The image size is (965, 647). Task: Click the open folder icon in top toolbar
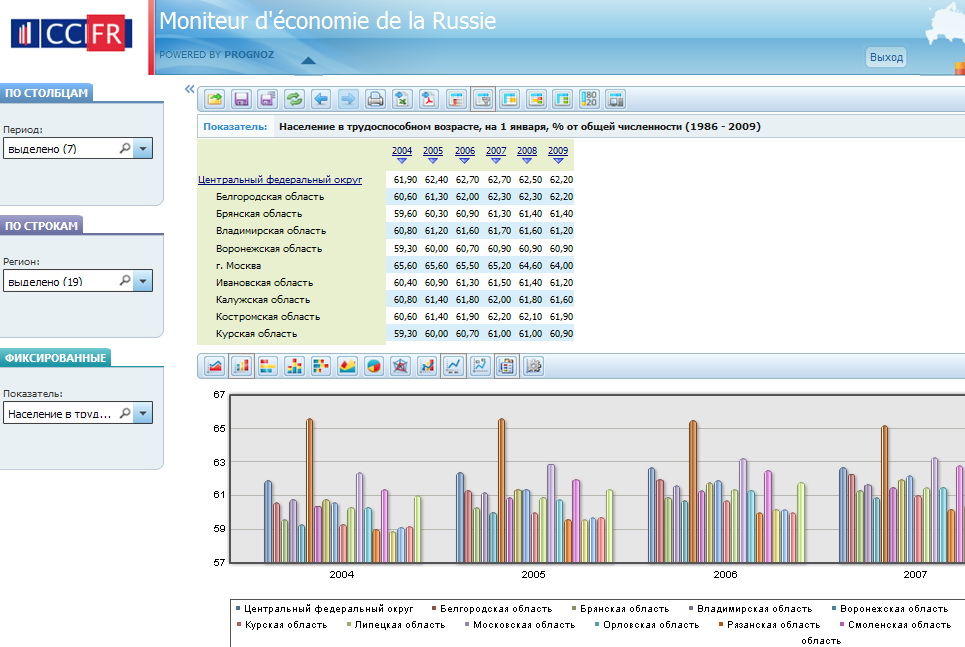[215, 99]
